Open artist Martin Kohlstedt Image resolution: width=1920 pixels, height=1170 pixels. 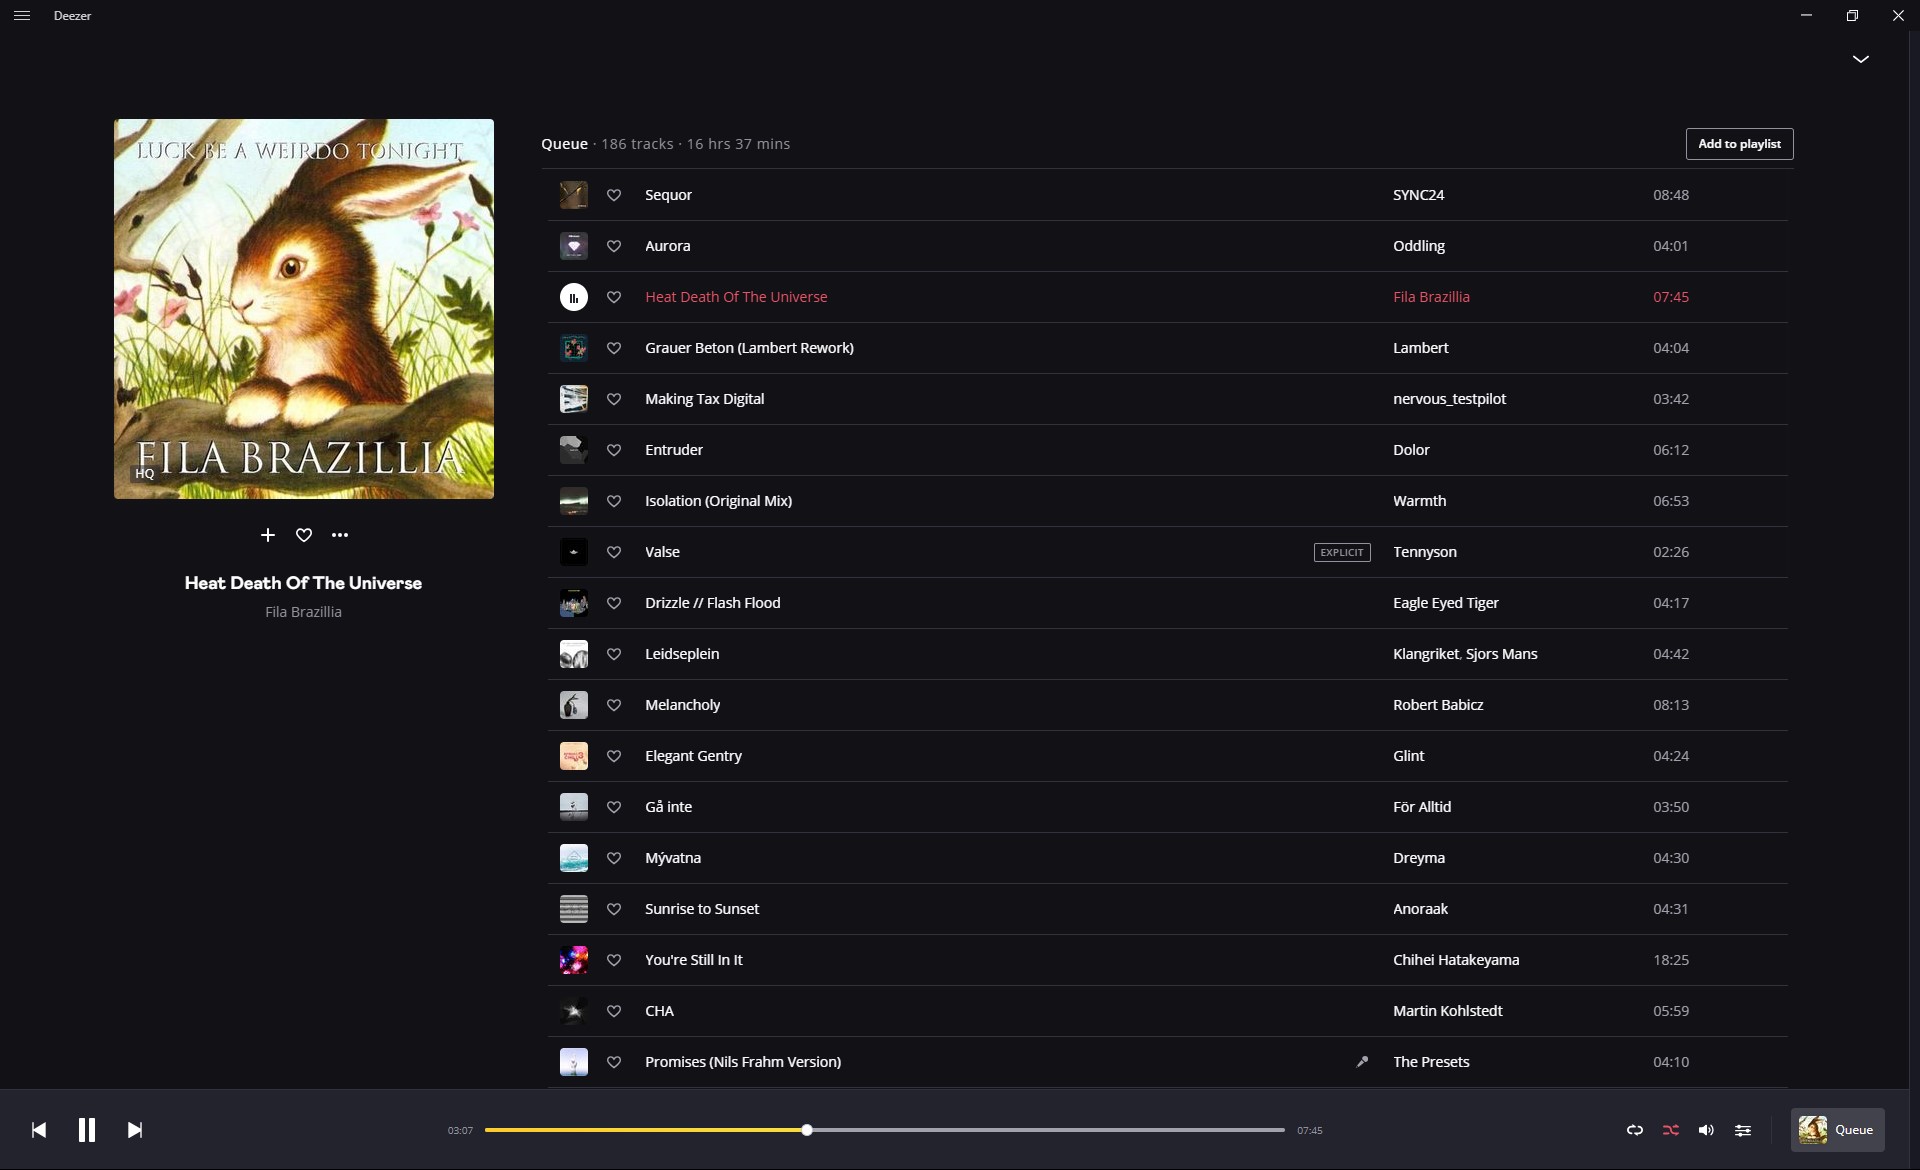click(x=1447, y=1011)
